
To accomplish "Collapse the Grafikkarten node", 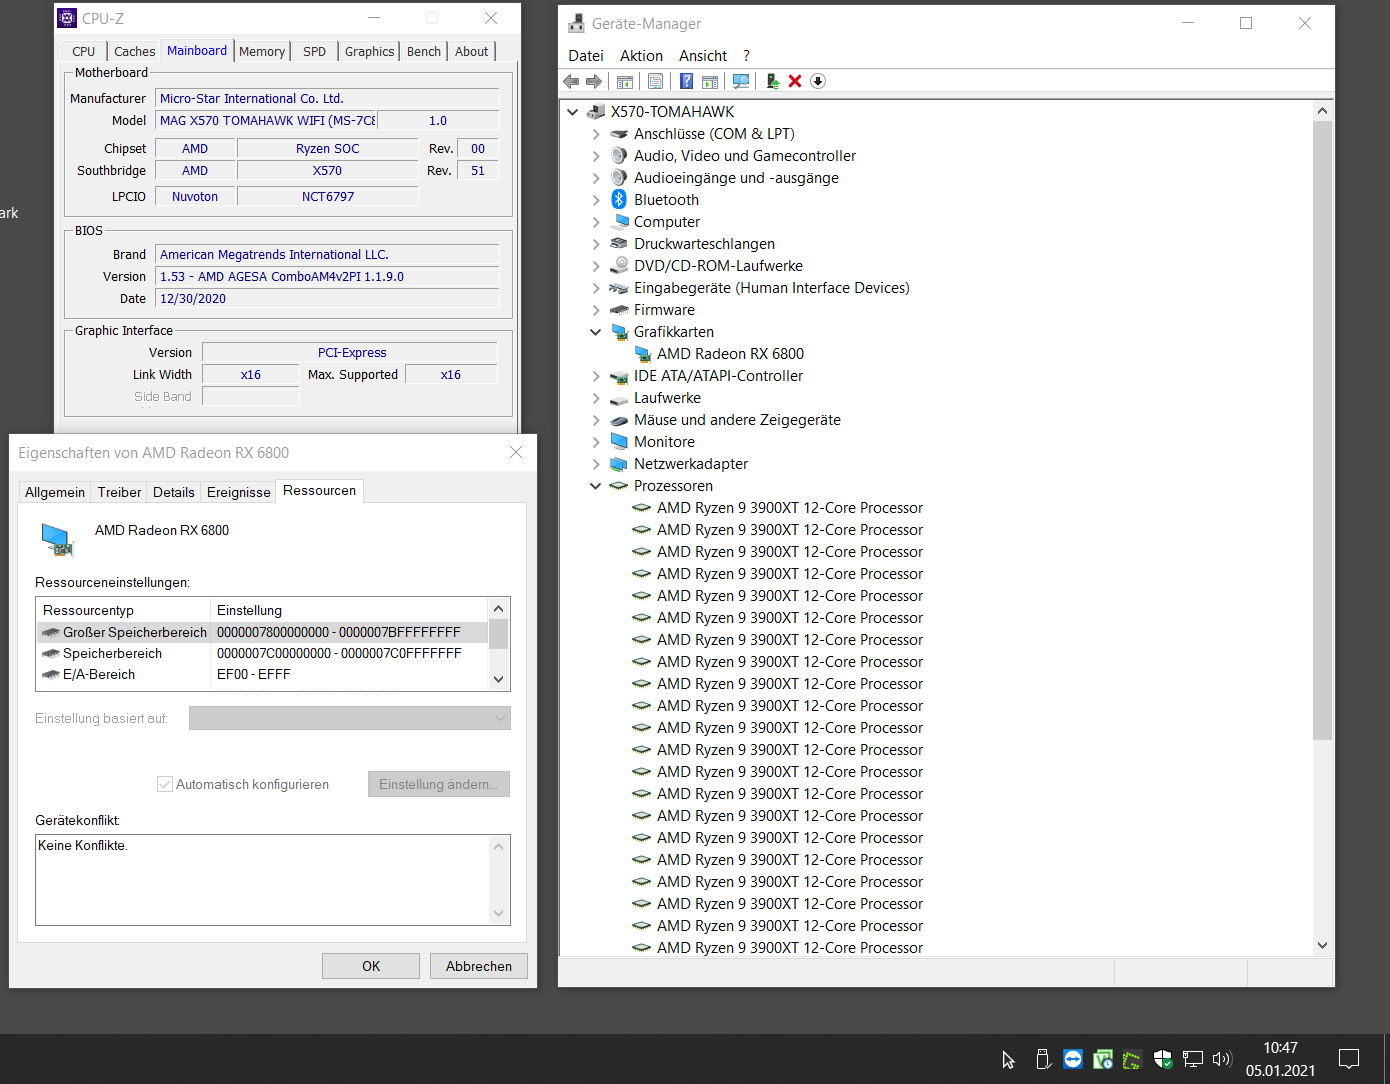I will (596, 332).
